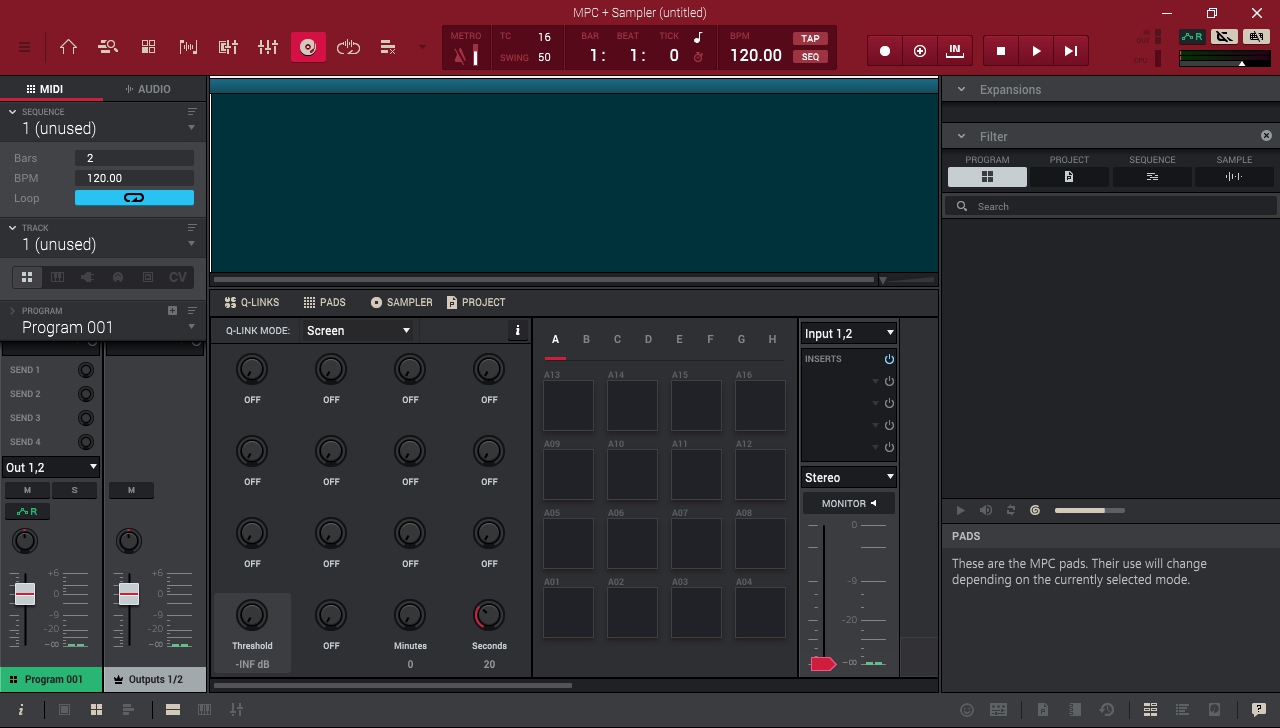Viewport: 1280px width, 728px height.
Task: Go to Main mode via the home icon
Action: pyautogui.click(x=68, y=47)
